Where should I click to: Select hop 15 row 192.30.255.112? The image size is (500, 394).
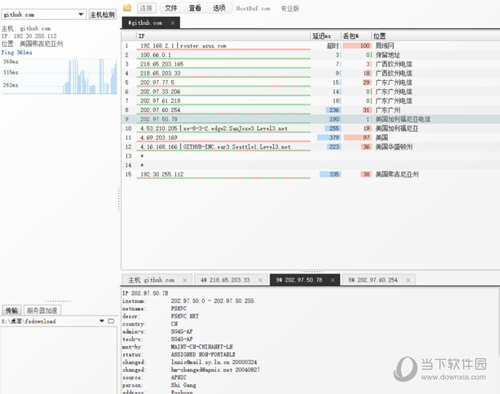coord(310,174)
